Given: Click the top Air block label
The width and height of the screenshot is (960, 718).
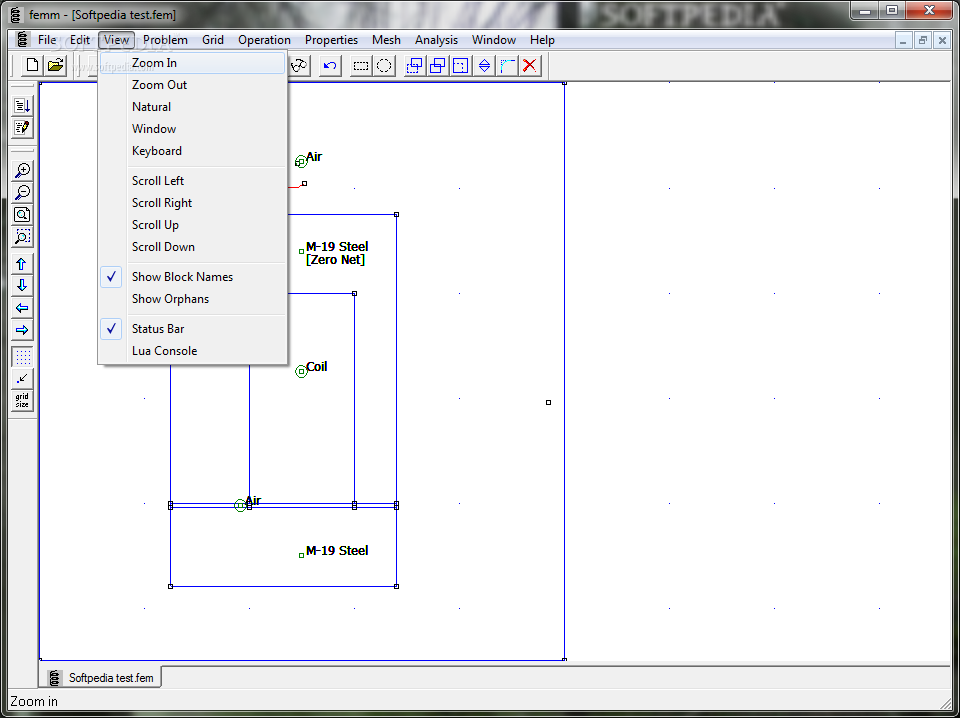Looking at the screenshot, I should tap(314, 157).
